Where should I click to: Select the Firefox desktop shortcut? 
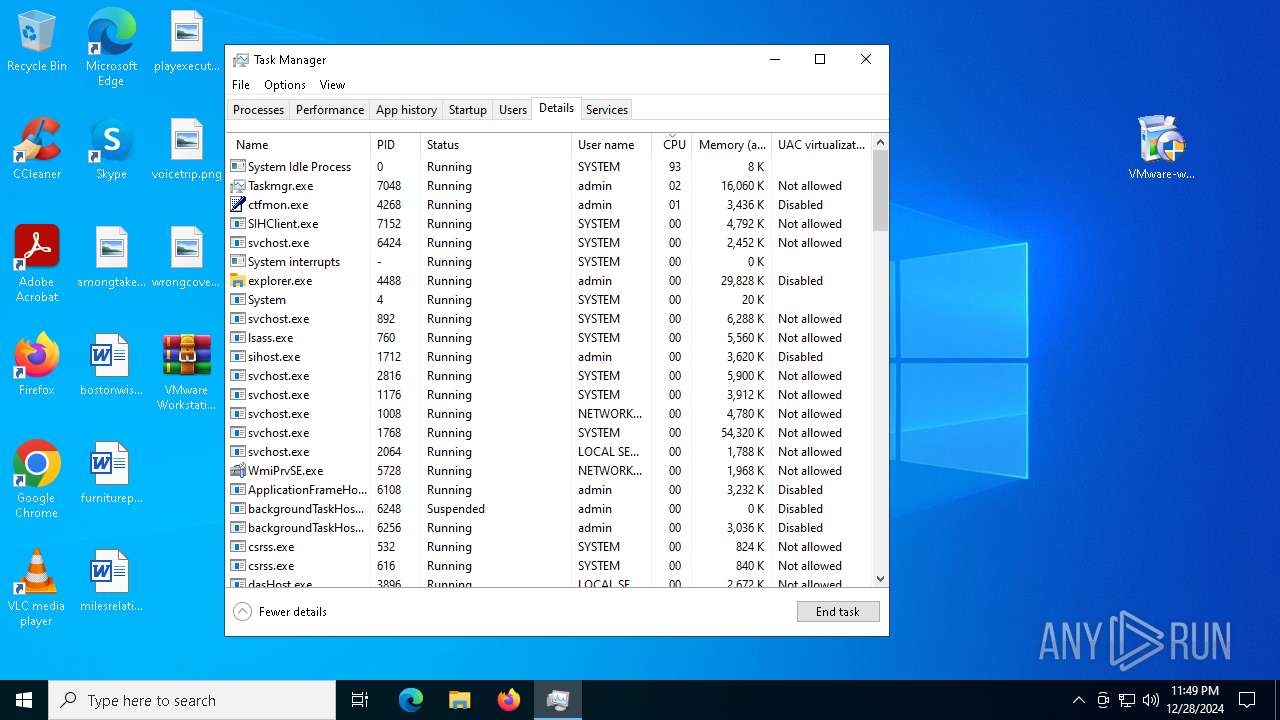37,365
